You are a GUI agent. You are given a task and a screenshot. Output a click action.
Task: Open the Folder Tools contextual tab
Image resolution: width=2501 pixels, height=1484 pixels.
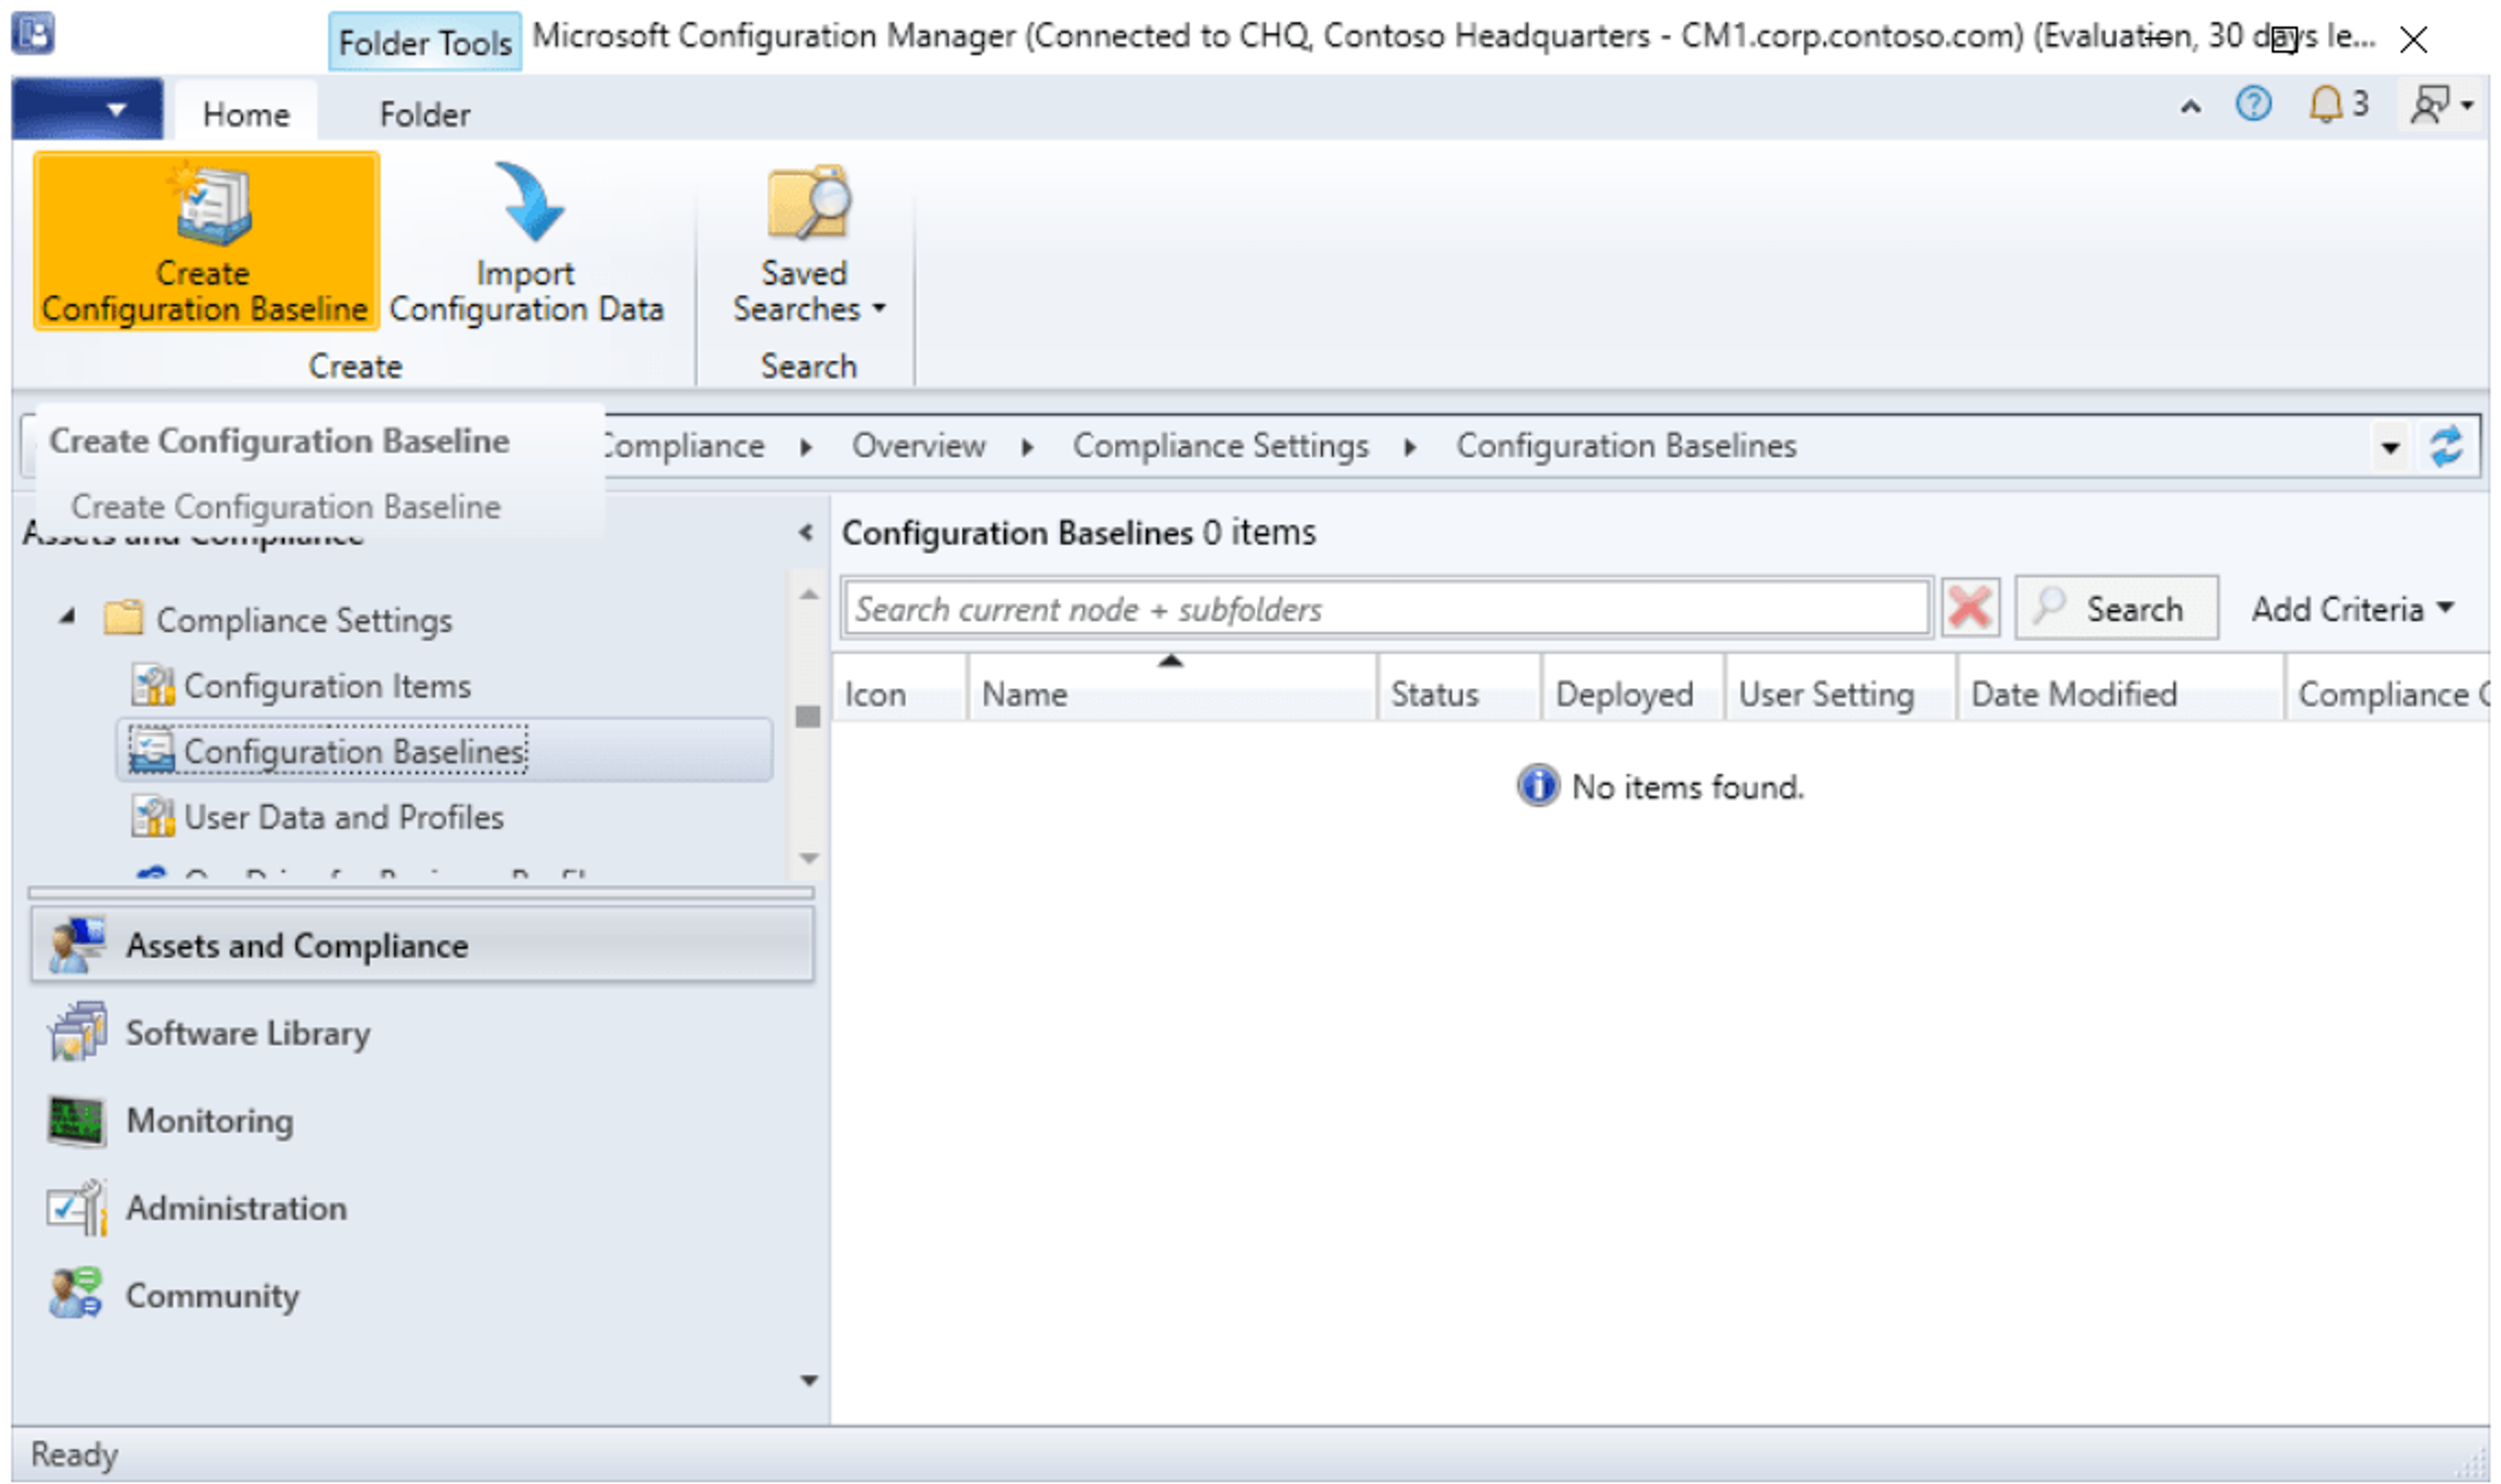pos(425,42)
